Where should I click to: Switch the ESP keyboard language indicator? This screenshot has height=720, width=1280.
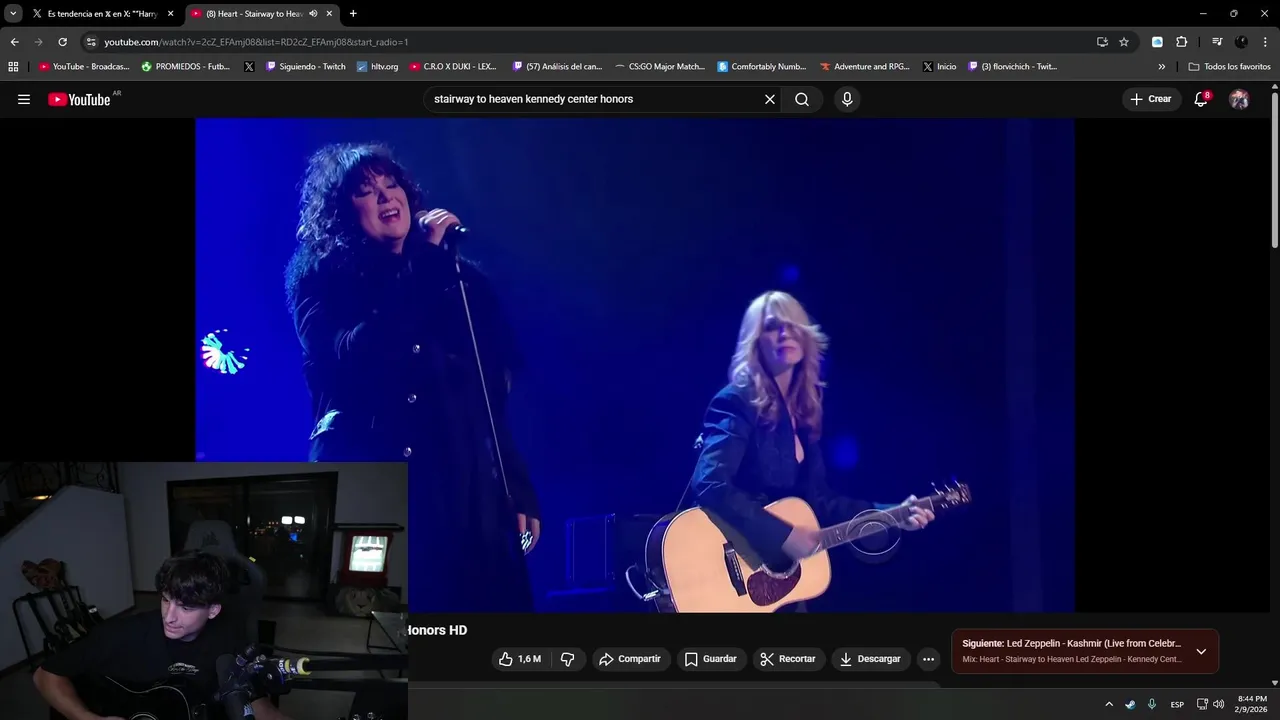pyautogui.click(x=1177, y=704)
